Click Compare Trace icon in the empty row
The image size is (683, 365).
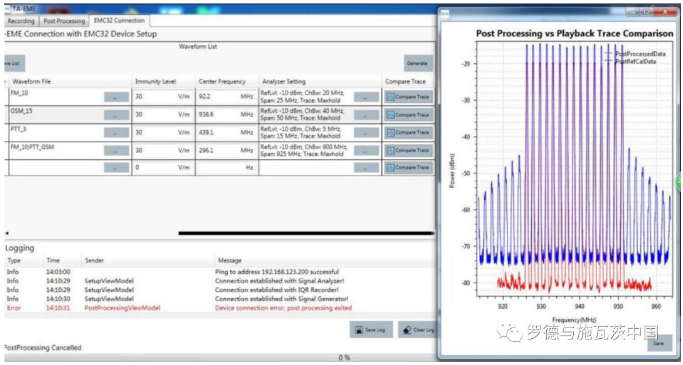(x=390, y=167)
